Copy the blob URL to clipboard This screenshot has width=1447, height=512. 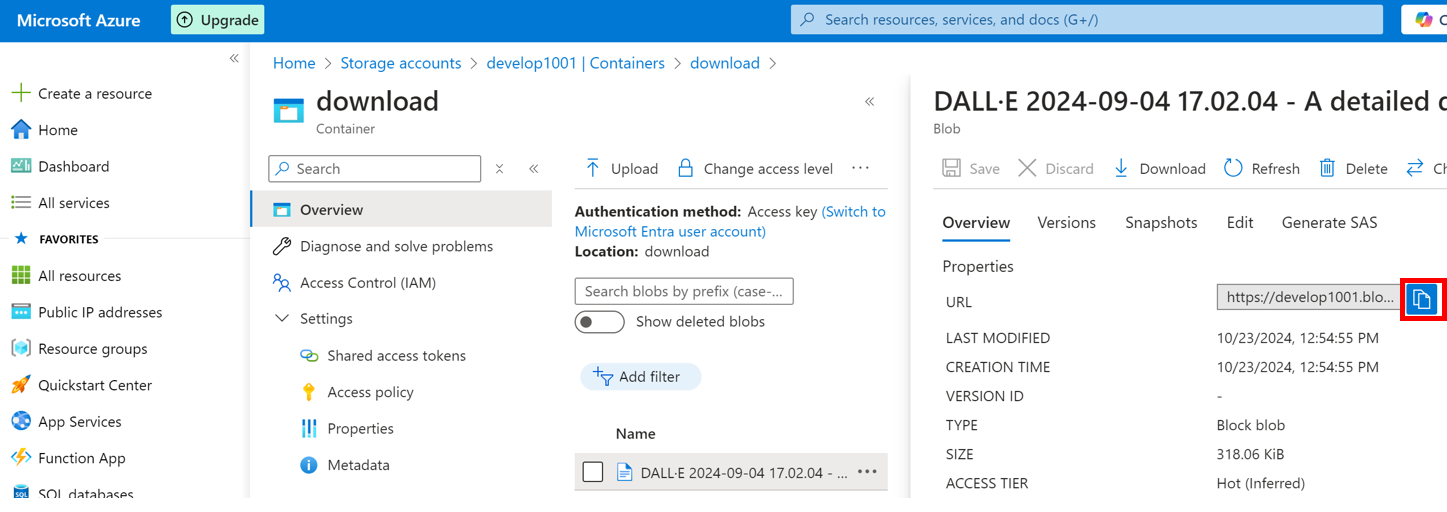point(1421,299)
